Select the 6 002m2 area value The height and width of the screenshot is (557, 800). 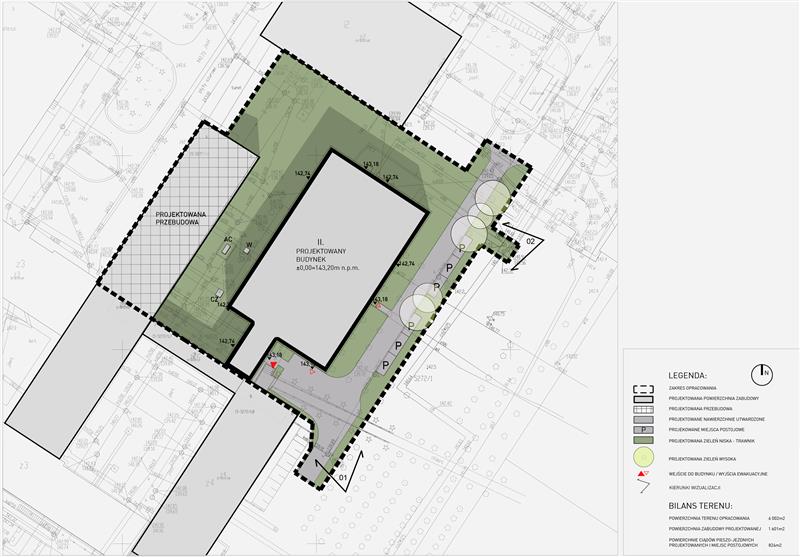(x=778, y=519)
